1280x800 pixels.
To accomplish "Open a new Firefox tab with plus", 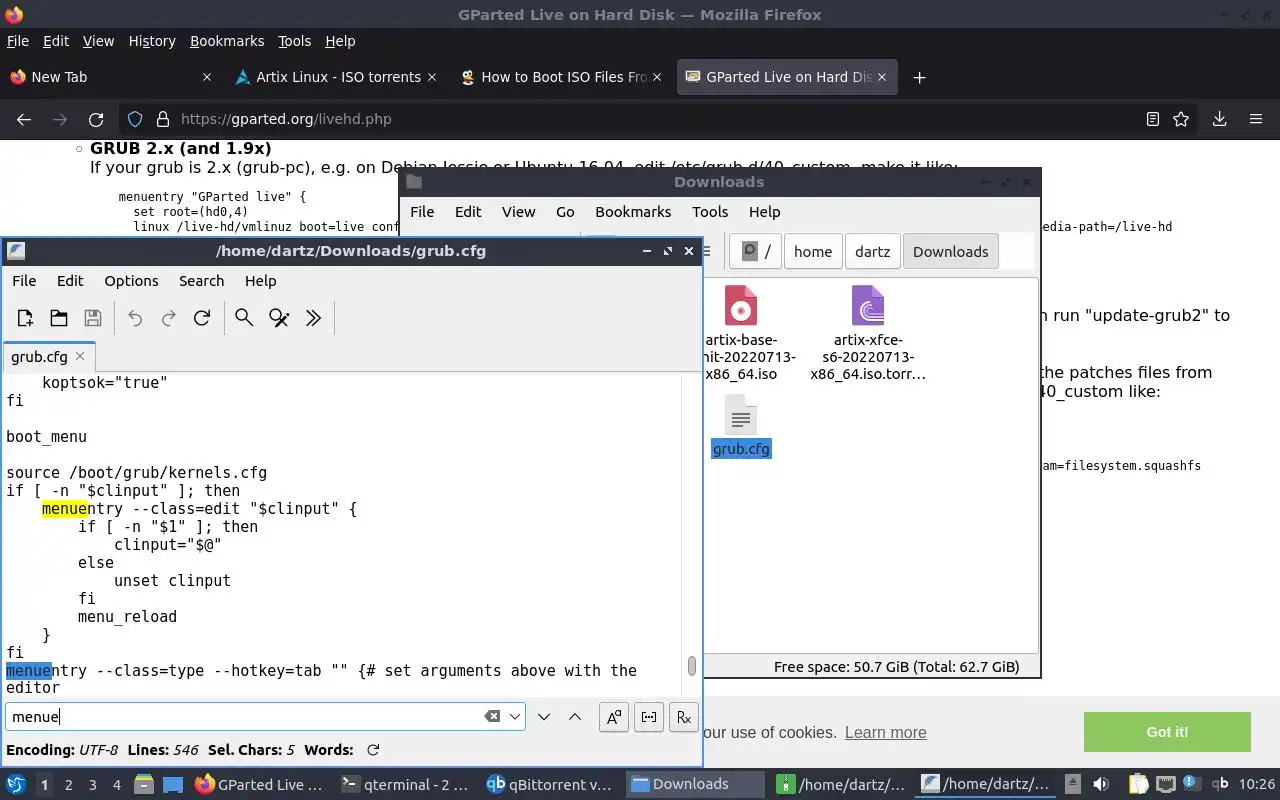I will [919, 77].
